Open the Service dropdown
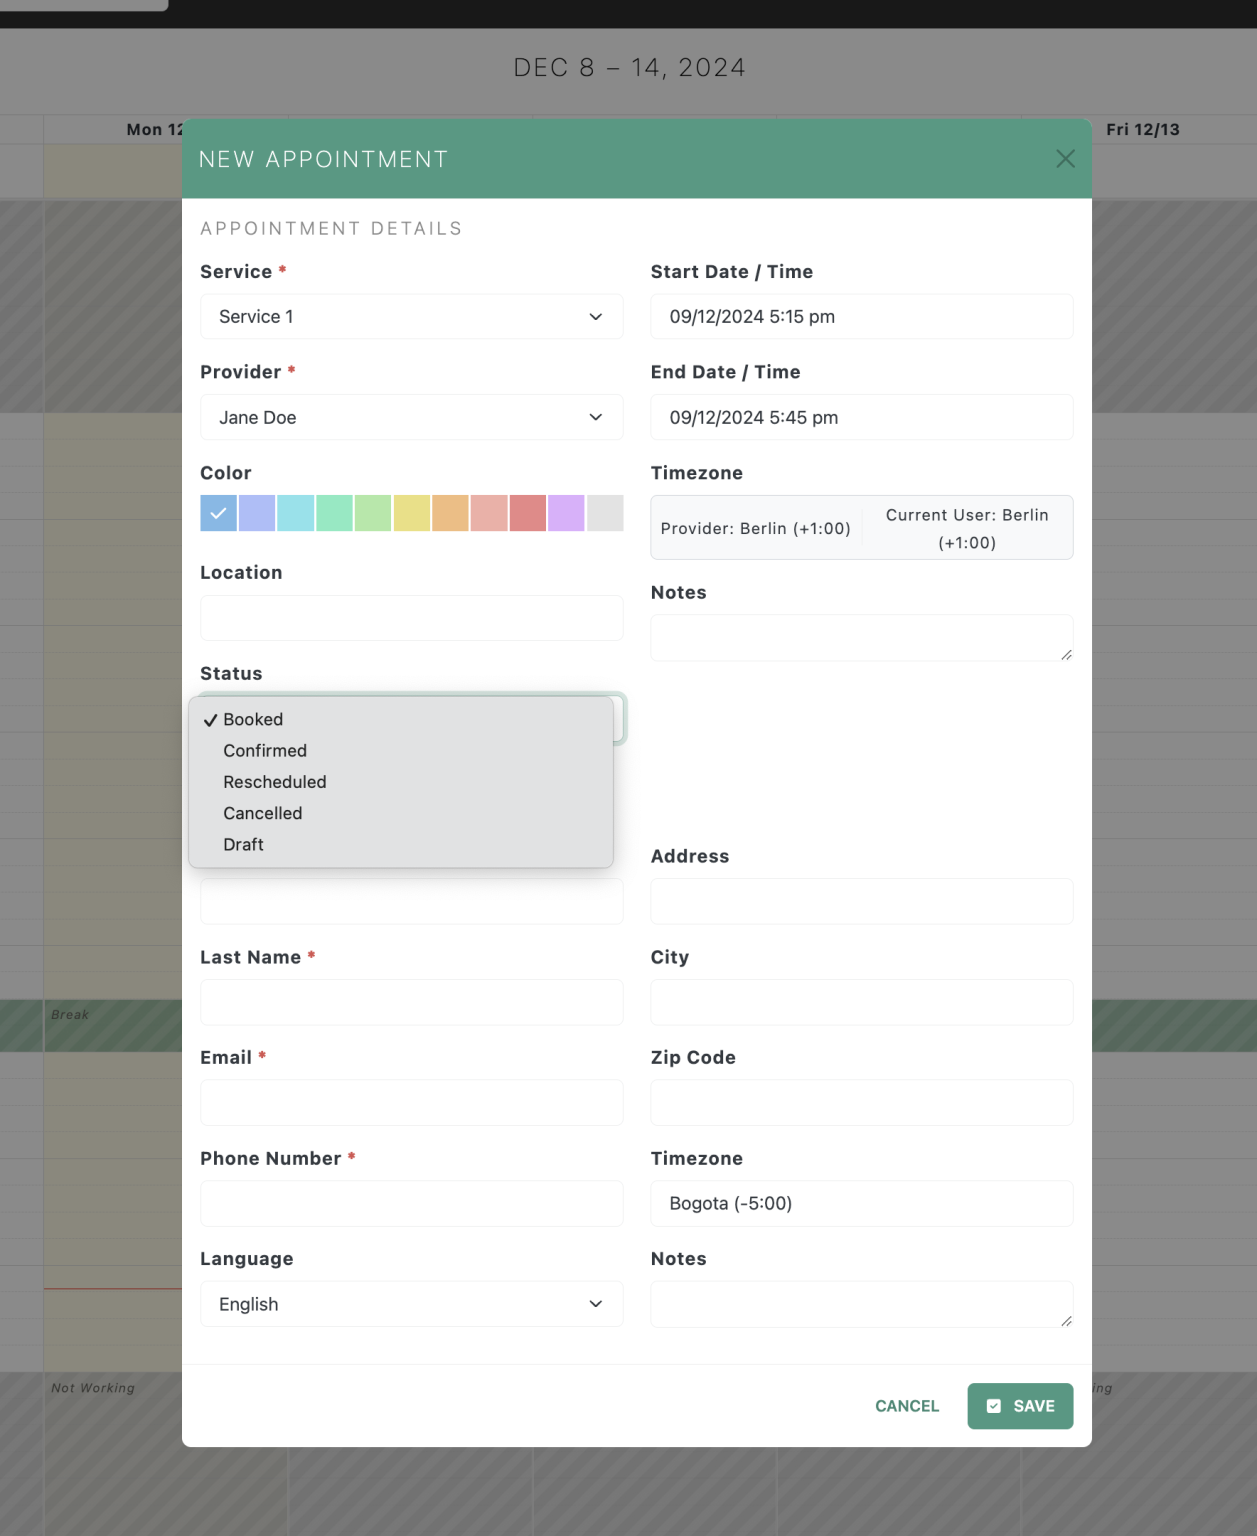 click(411, 316)
